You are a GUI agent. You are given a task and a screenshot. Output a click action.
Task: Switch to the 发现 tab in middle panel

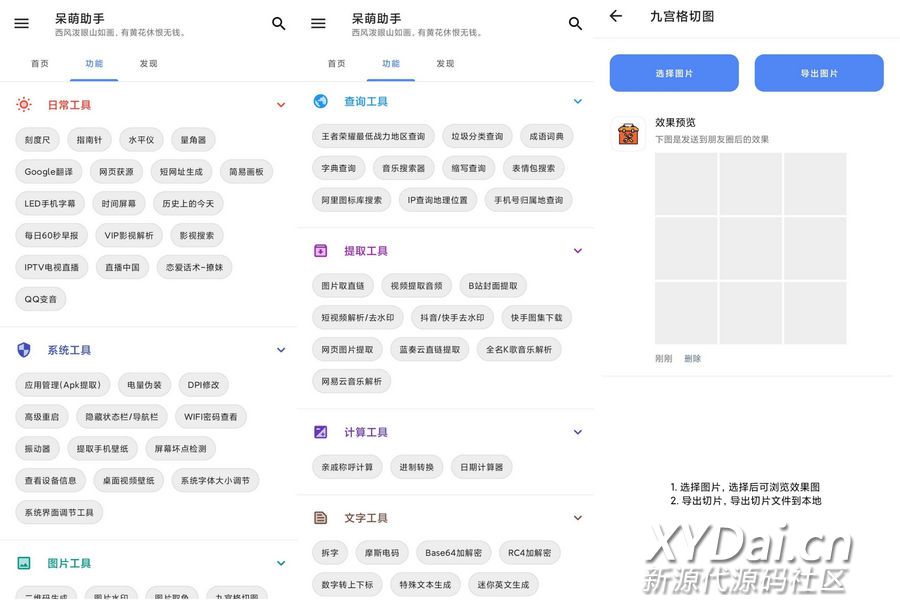click(445, 63)
